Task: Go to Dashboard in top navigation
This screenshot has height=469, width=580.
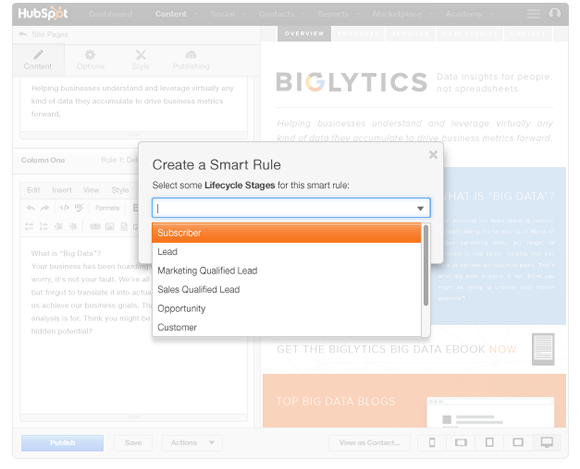Action: [111, 14]
